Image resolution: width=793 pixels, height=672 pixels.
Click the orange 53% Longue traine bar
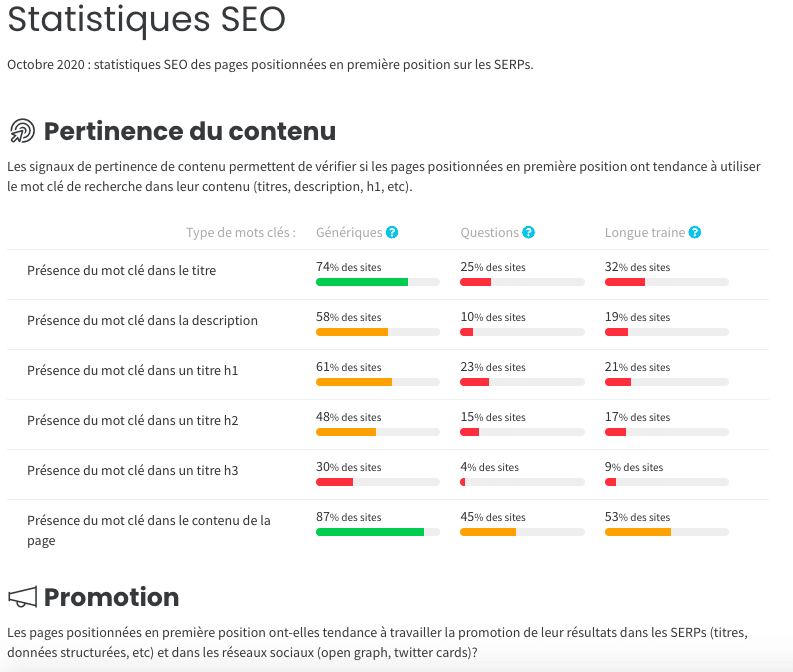click(638, 532)
